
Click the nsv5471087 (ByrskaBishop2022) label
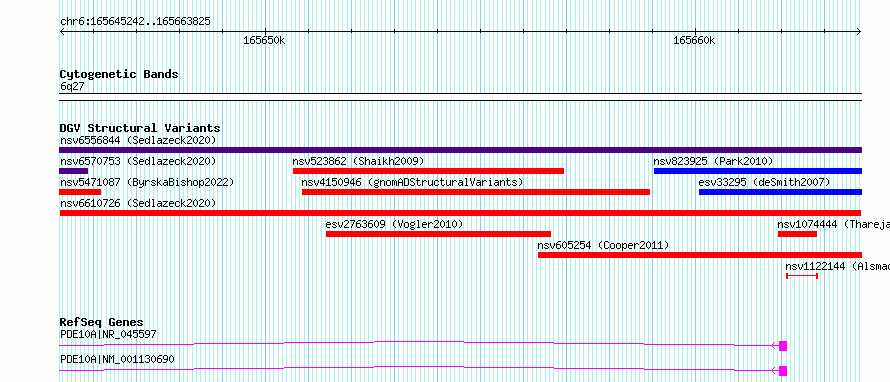click(147, 182)
